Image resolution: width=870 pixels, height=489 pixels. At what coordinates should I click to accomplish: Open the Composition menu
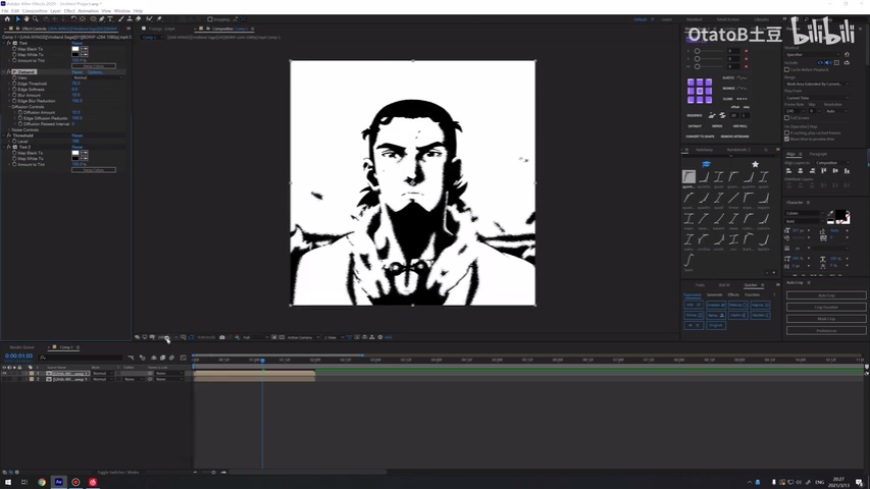34,11
